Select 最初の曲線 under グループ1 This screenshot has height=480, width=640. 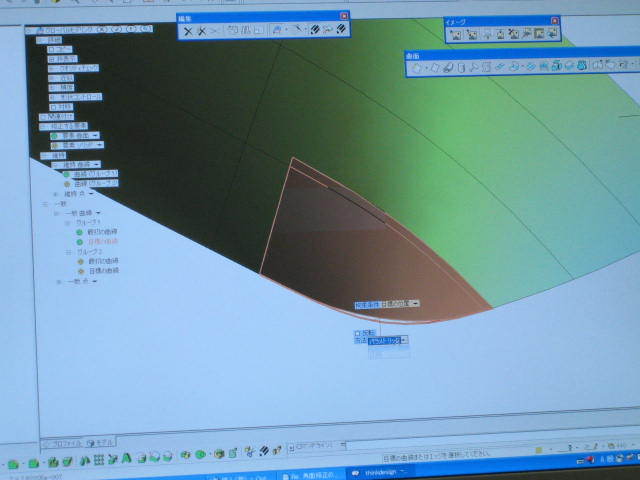click(x=98, y=232)
